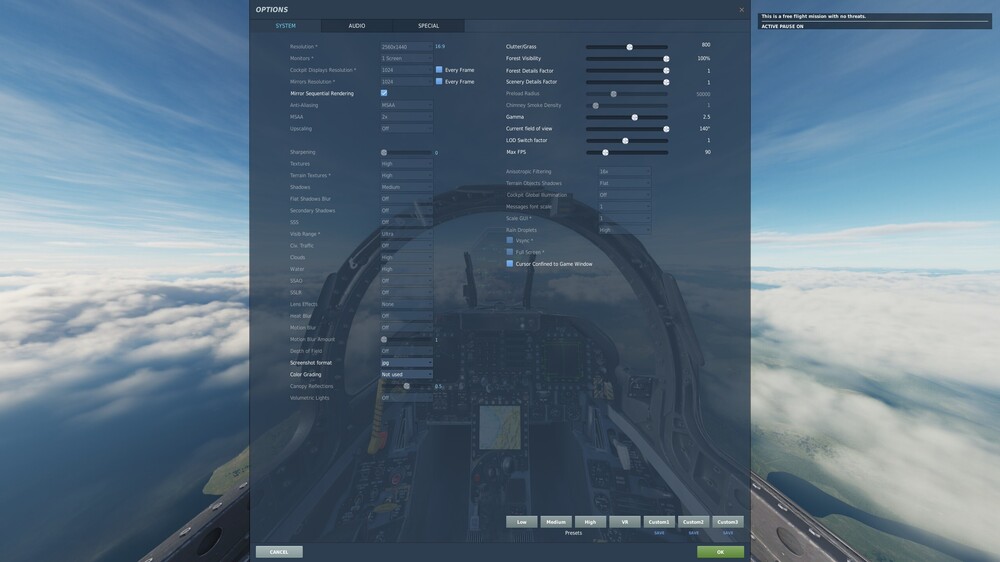
Task: Toggle the Vsync checkbox
Action: coord(510,240)
